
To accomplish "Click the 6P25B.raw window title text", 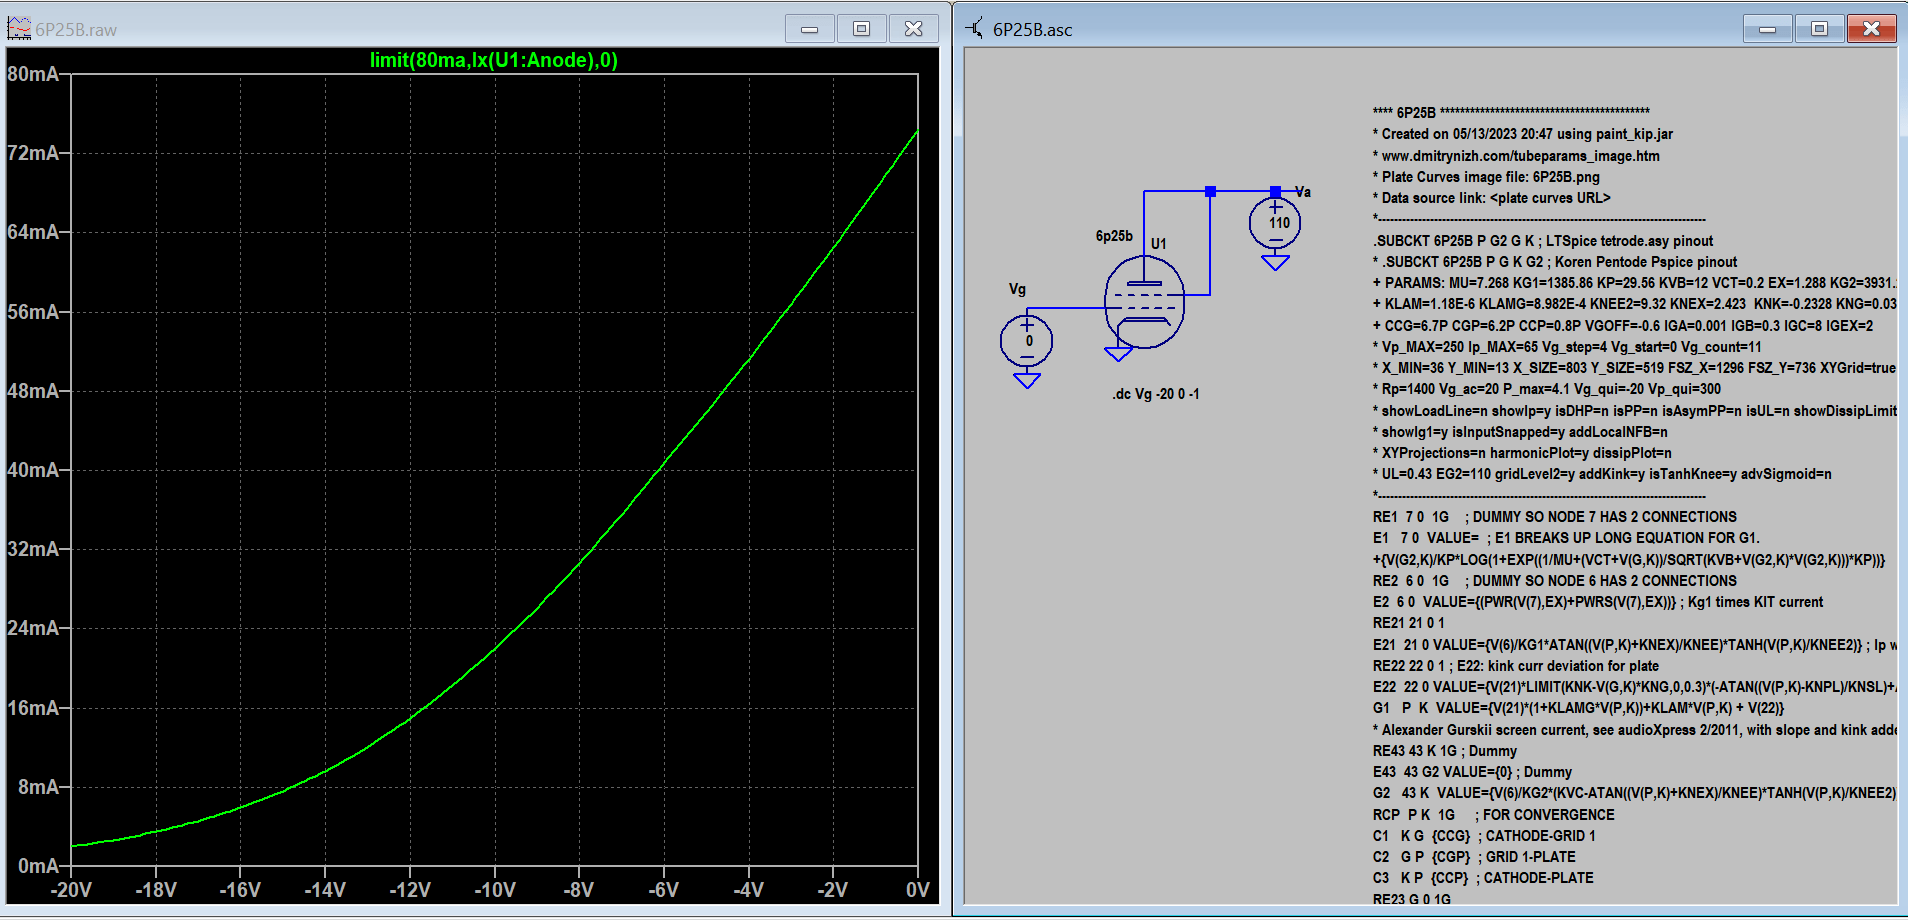I will (x=76, y=30).
